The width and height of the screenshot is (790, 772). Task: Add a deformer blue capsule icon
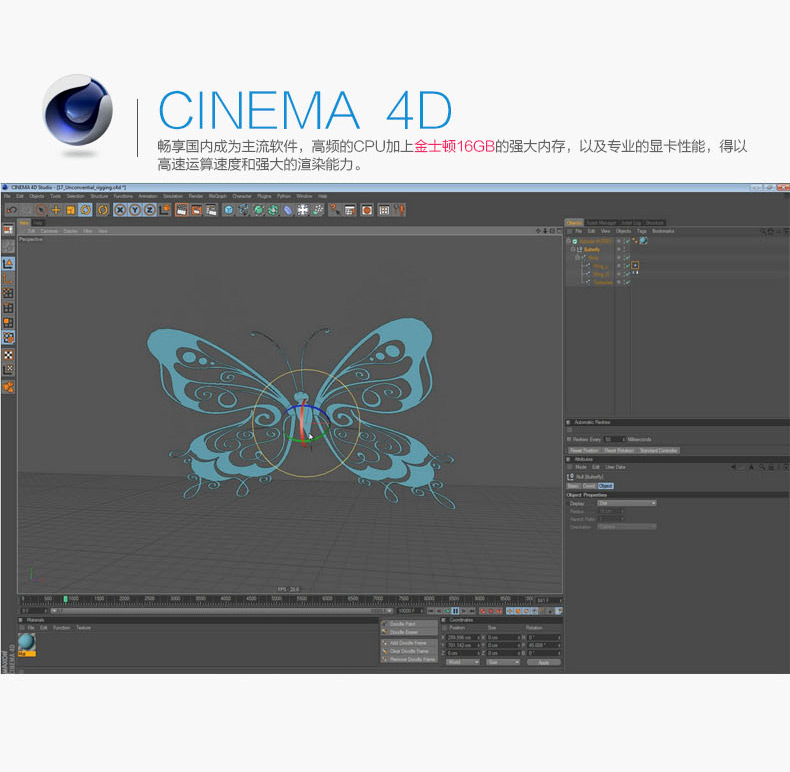[288, 210]
